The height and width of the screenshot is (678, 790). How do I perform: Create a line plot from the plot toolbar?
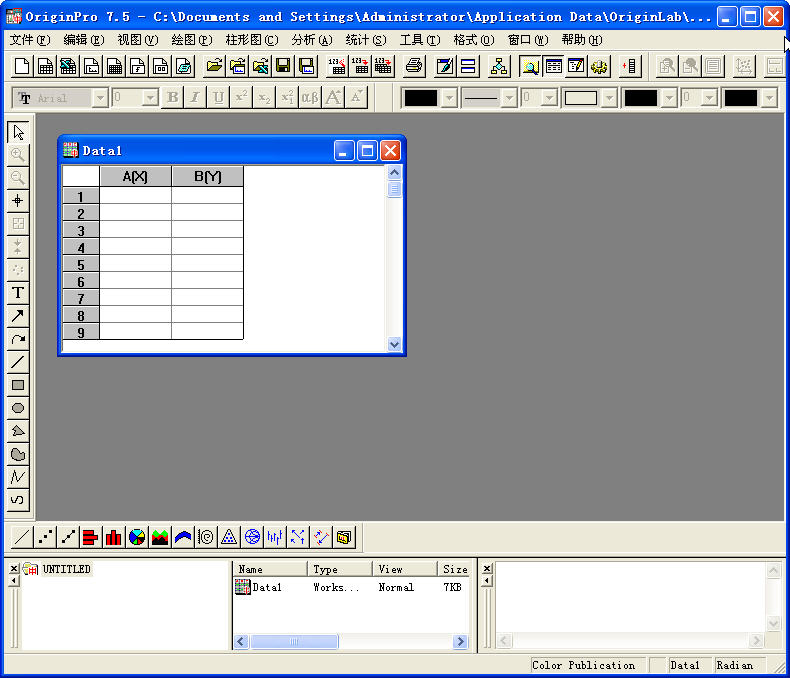click(x=22, y=537)
